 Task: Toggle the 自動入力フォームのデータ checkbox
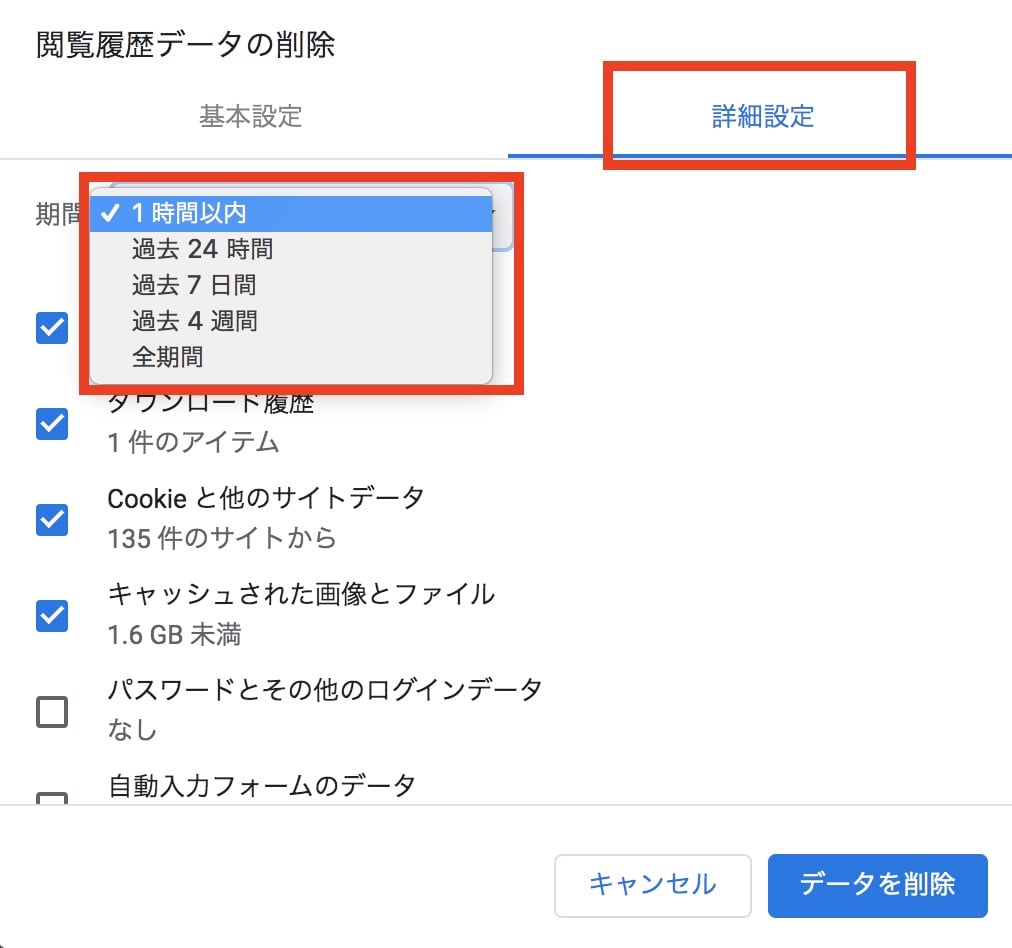pos(52,798)
